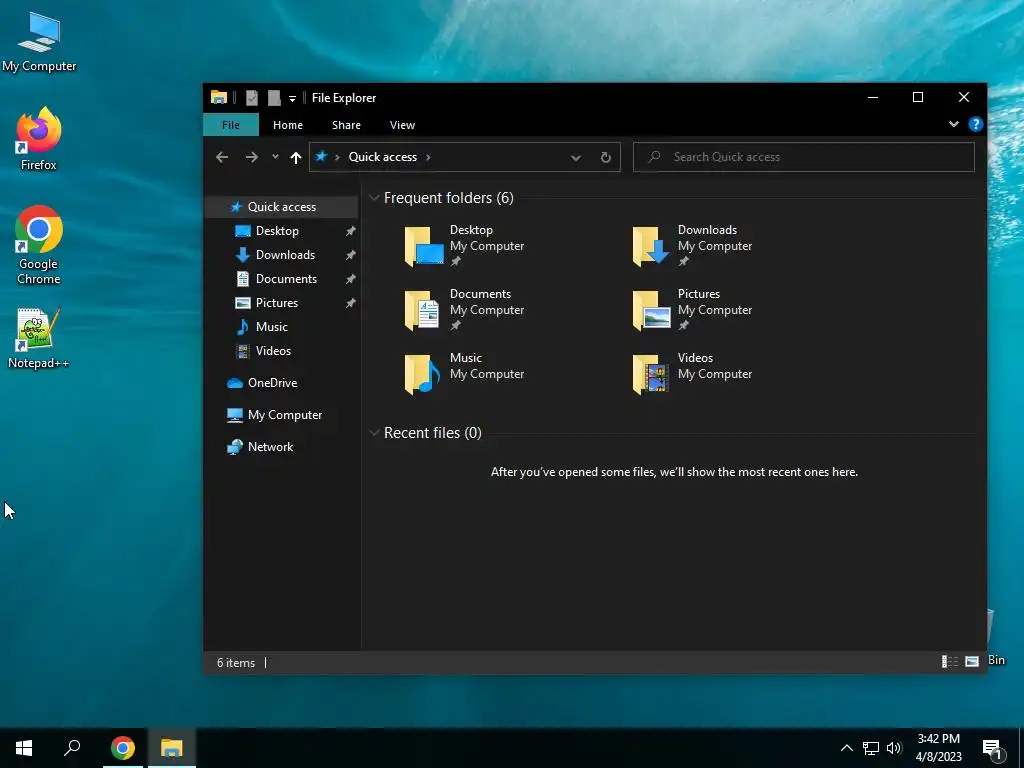Click pin icon next to sidebar Desktop
The width and height of the screenshot is (1024, 768).
tap(351, 231)
